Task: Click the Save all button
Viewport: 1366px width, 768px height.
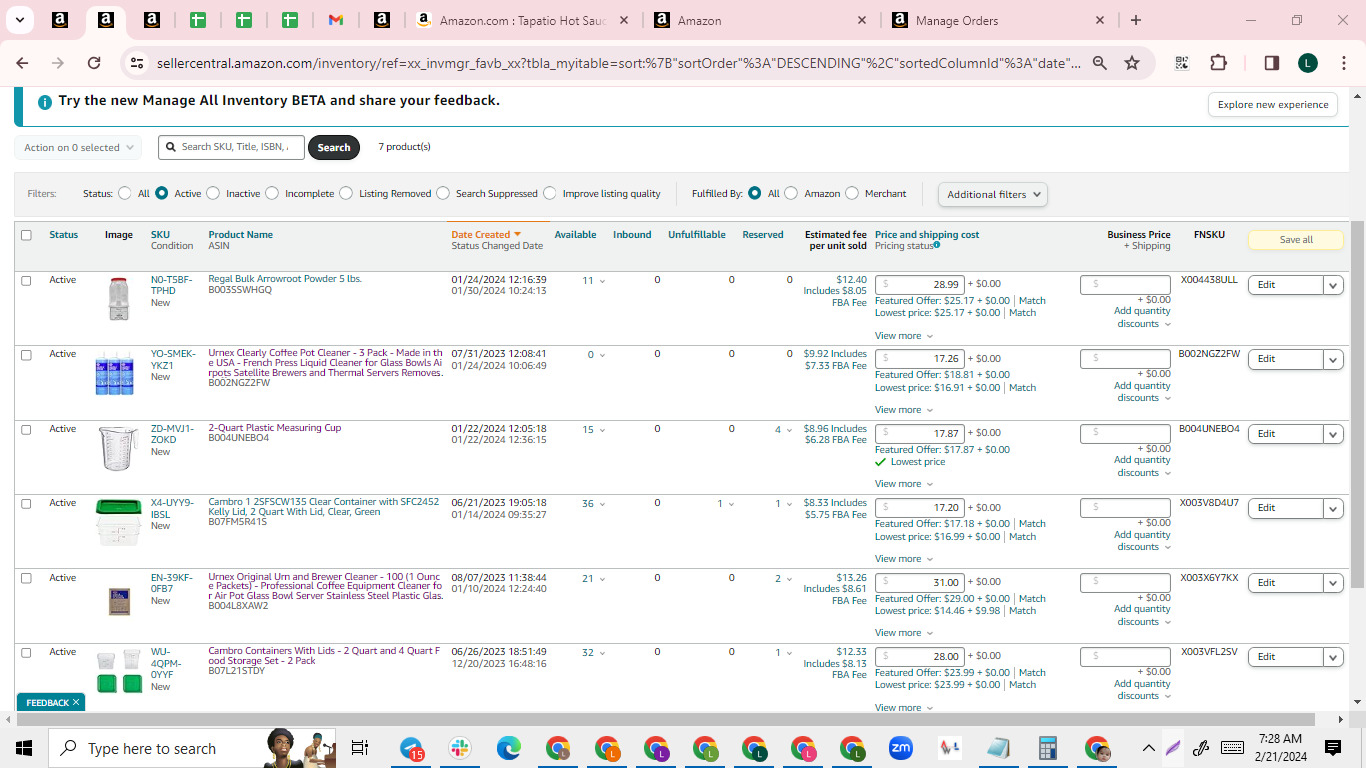Action: [x=1296, y=240]
